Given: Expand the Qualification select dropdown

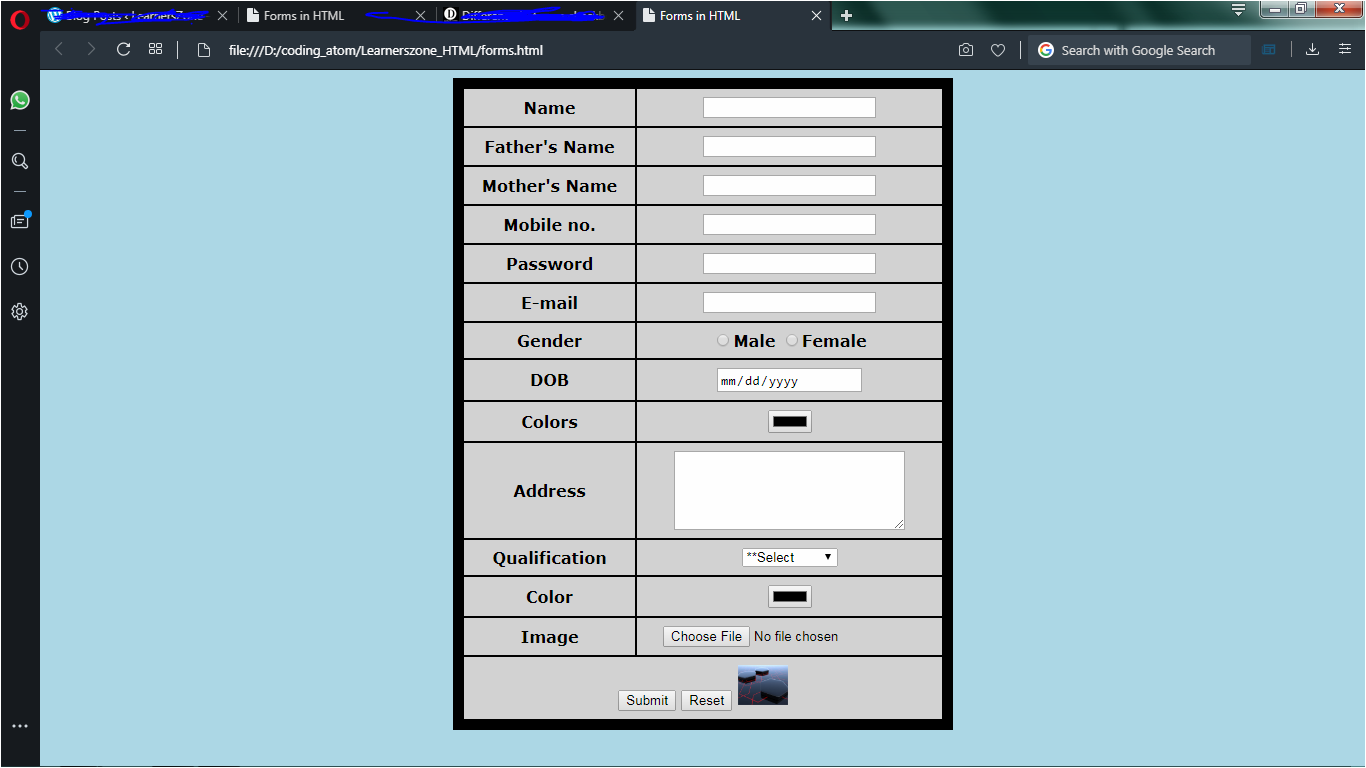Looking at the screenshot, I should [789, 558].
